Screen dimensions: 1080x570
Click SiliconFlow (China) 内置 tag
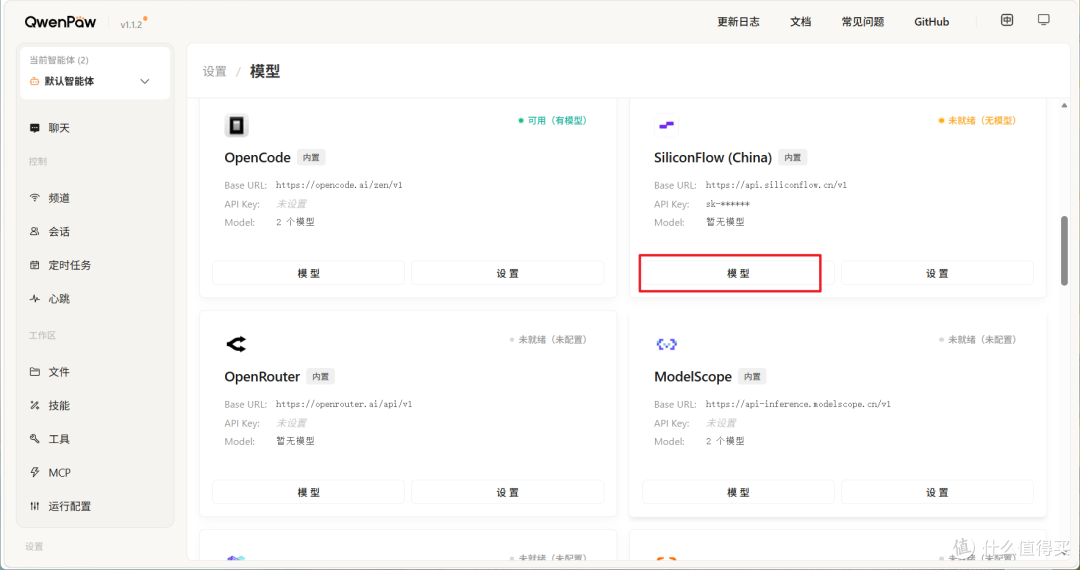pyautogui.click(x=793, y=158)
